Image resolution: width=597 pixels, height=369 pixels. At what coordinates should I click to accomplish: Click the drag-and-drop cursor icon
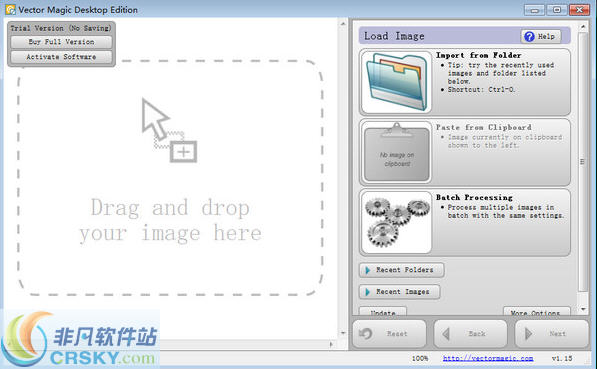click(x=169, y=130)
